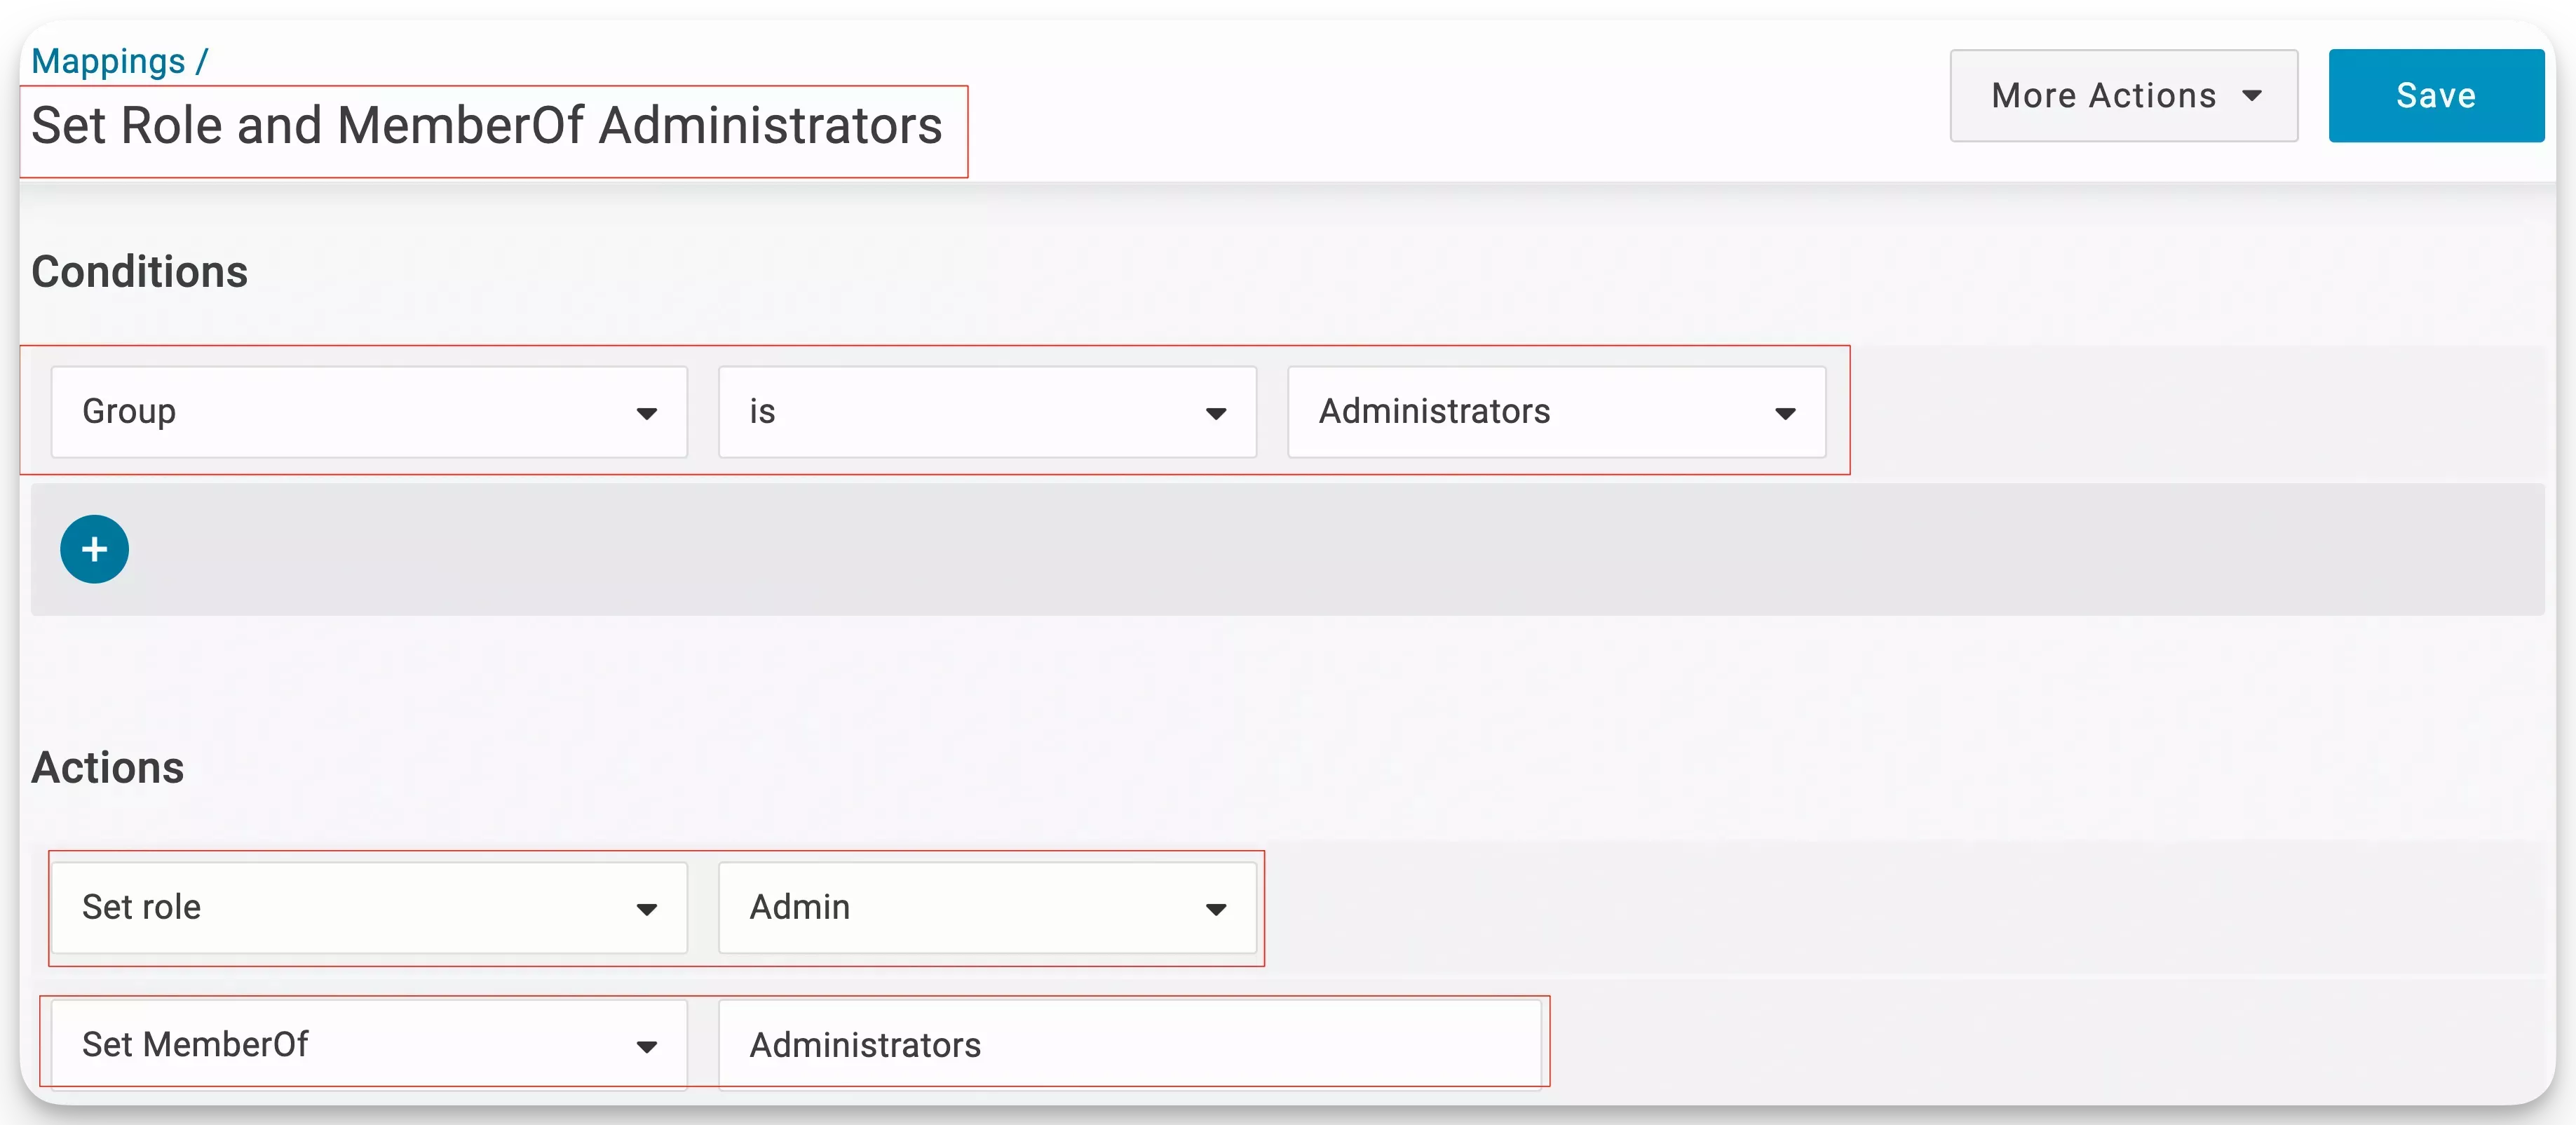Save the mapping
Screen dimensions: 2576x1125
point(2435,96)
